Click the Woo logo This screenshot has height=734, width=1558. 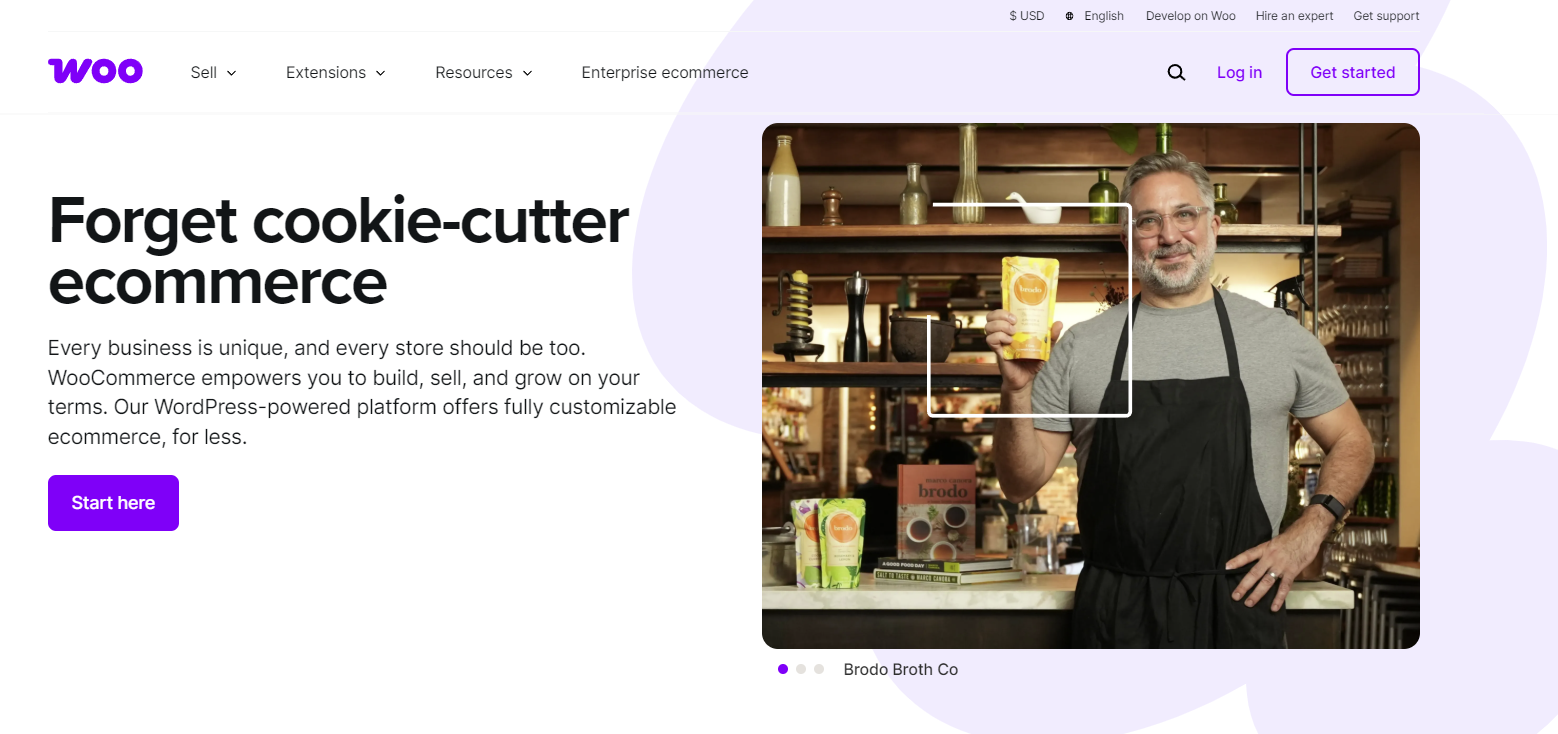pyautogui.click(x=95, y=71)
